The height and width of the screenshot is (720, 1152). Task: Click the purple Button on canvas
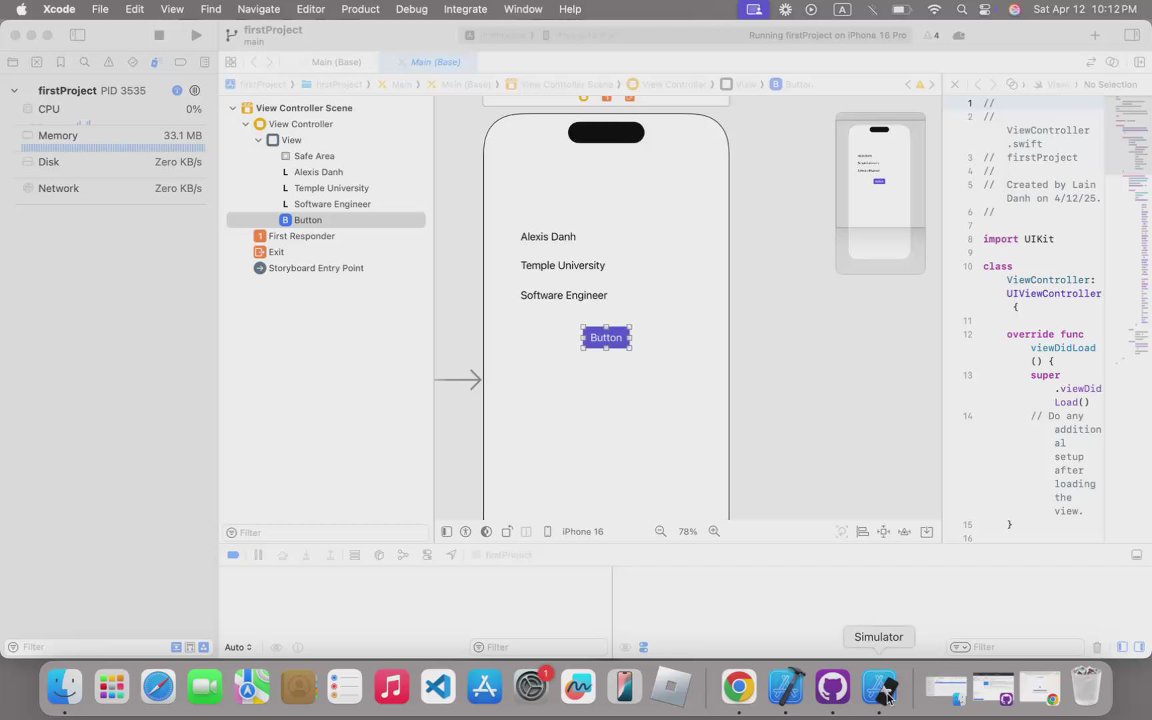pos(606,338)
